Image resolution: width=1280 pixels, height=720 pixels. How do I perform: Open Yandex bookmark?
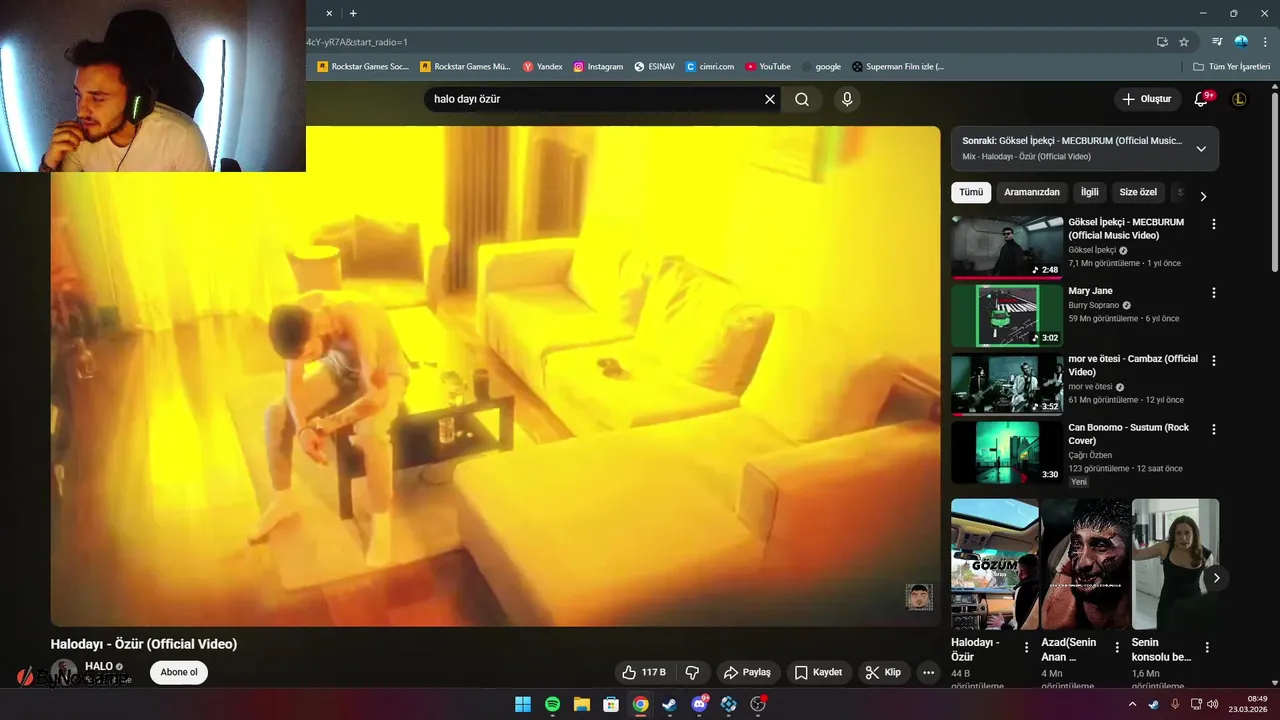(x=543, y=67)
